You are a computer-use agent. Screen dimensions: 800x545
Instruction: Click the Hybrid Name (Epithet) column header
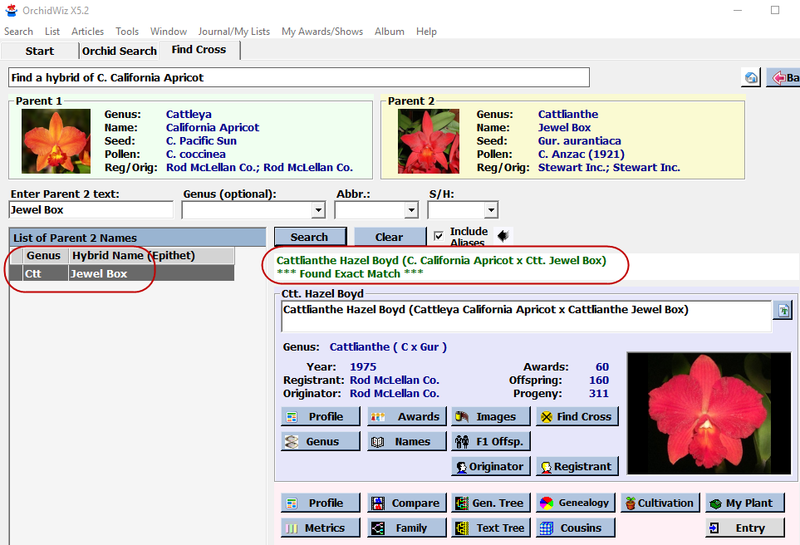152,256
